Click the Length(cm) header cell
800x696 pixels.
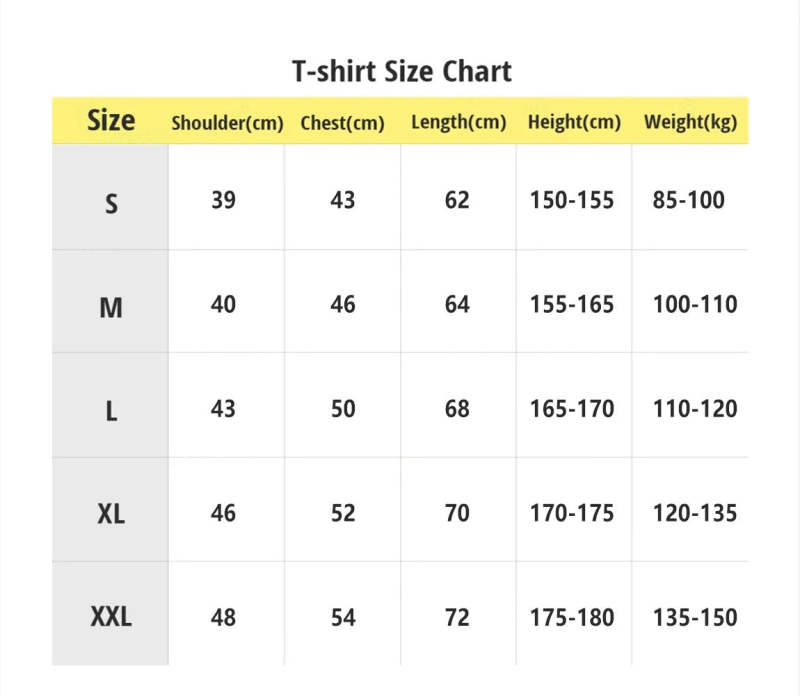tap(458, 123)
